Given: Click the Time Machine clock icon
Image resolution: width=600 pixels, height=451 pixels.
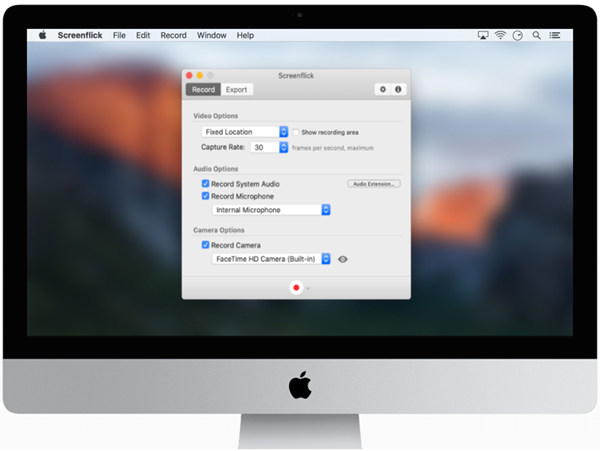Looking at the screenshot, I should point(518,36).
